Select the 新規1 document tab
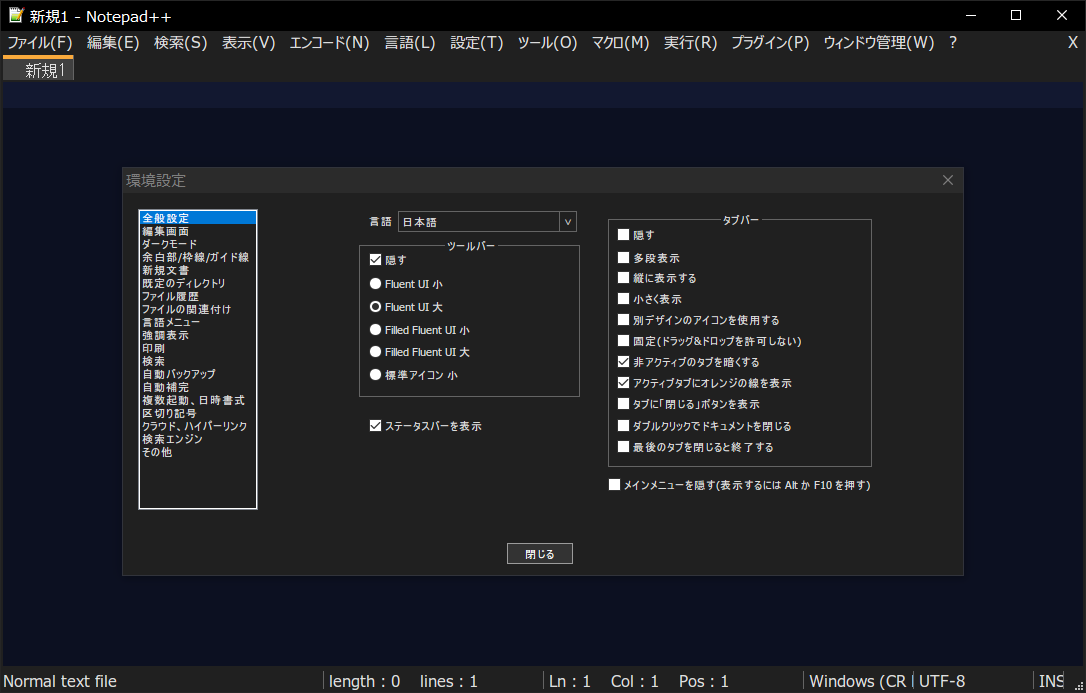 coord(38,70)
